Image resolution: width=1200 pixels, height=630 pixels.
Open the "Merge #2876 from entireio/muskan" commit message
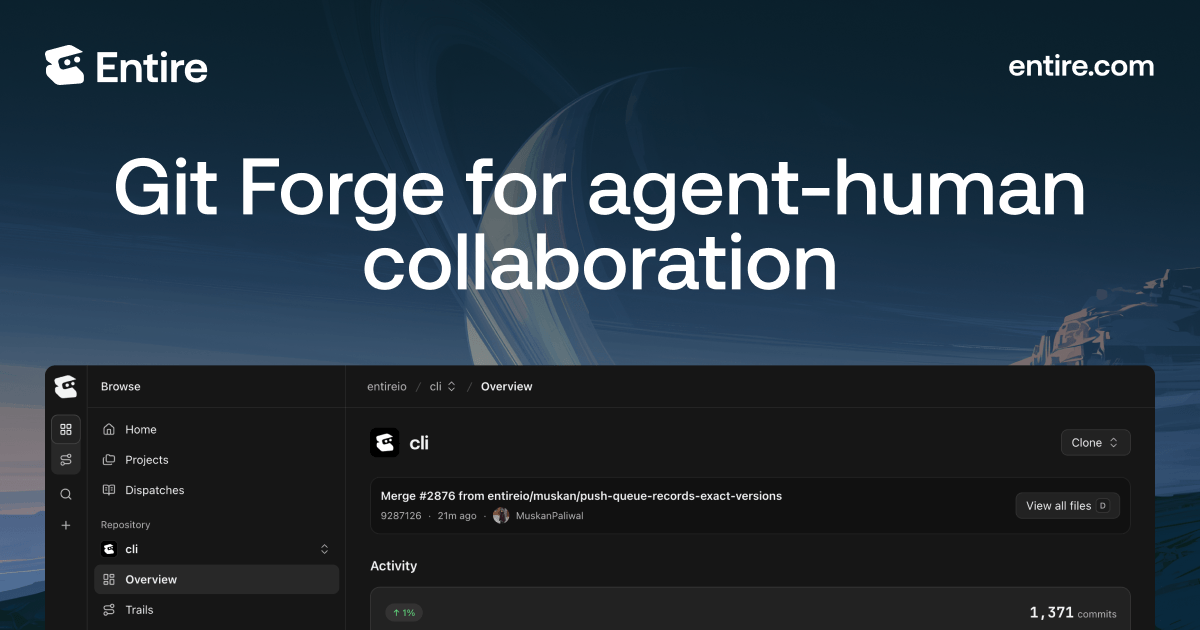pyautogui.click(x=581, y=496)
